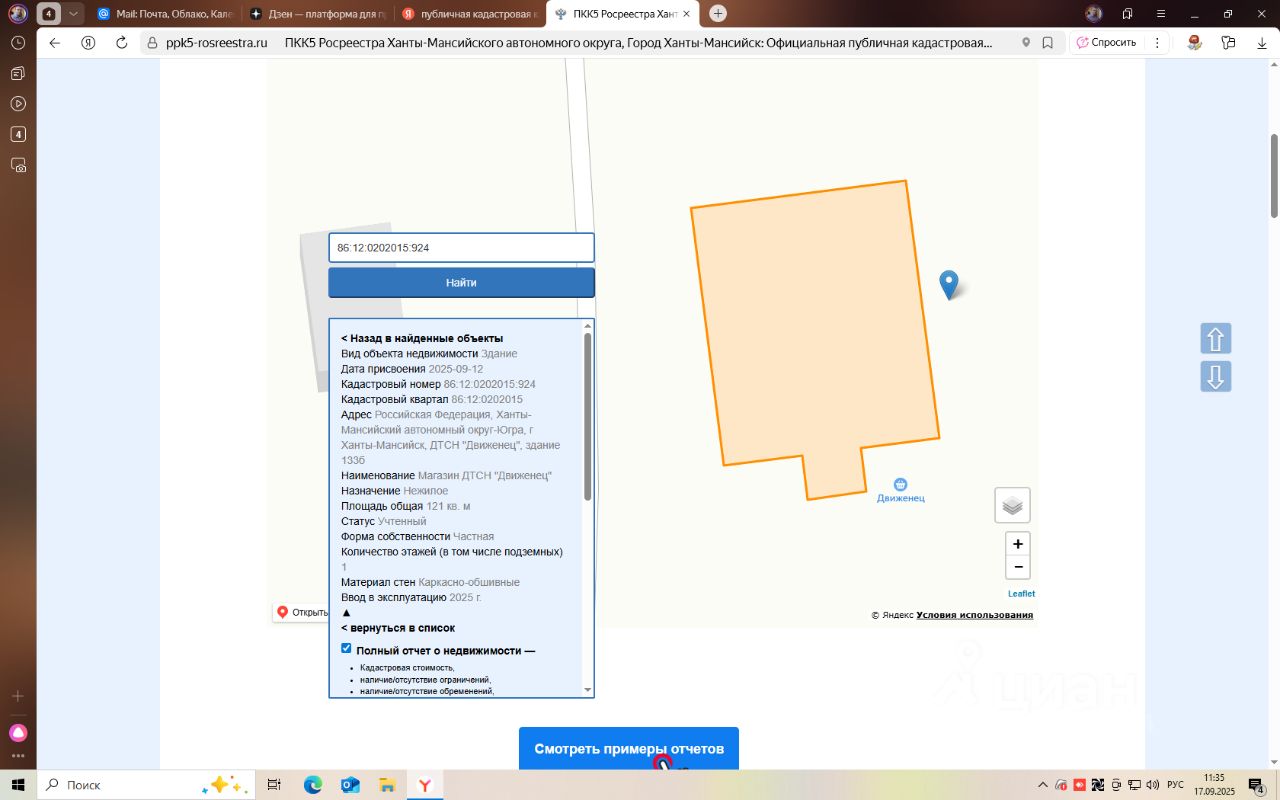1280x800 pixels.
Task: Open the notification center icon
Action: (x=1259, y=785)
